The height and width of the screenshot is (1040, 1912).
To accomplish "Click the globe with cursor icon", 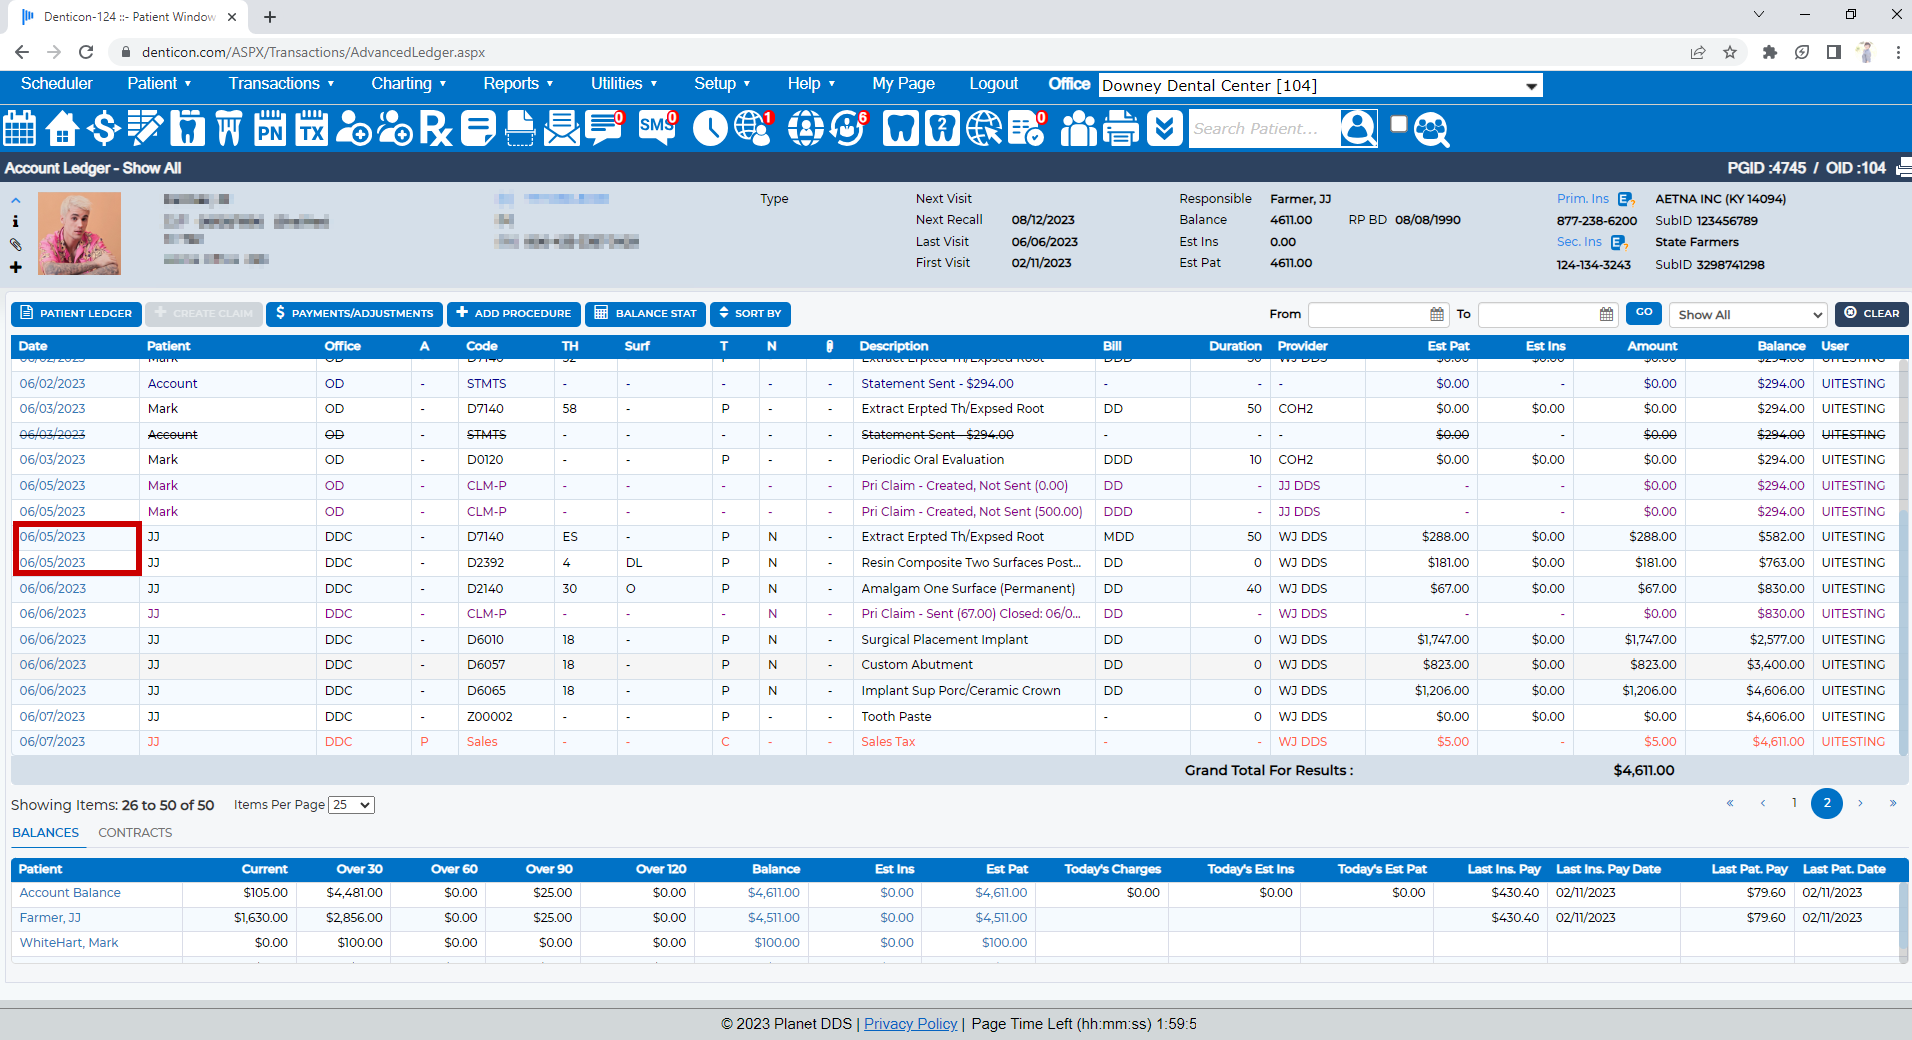I will click(984, 129).
